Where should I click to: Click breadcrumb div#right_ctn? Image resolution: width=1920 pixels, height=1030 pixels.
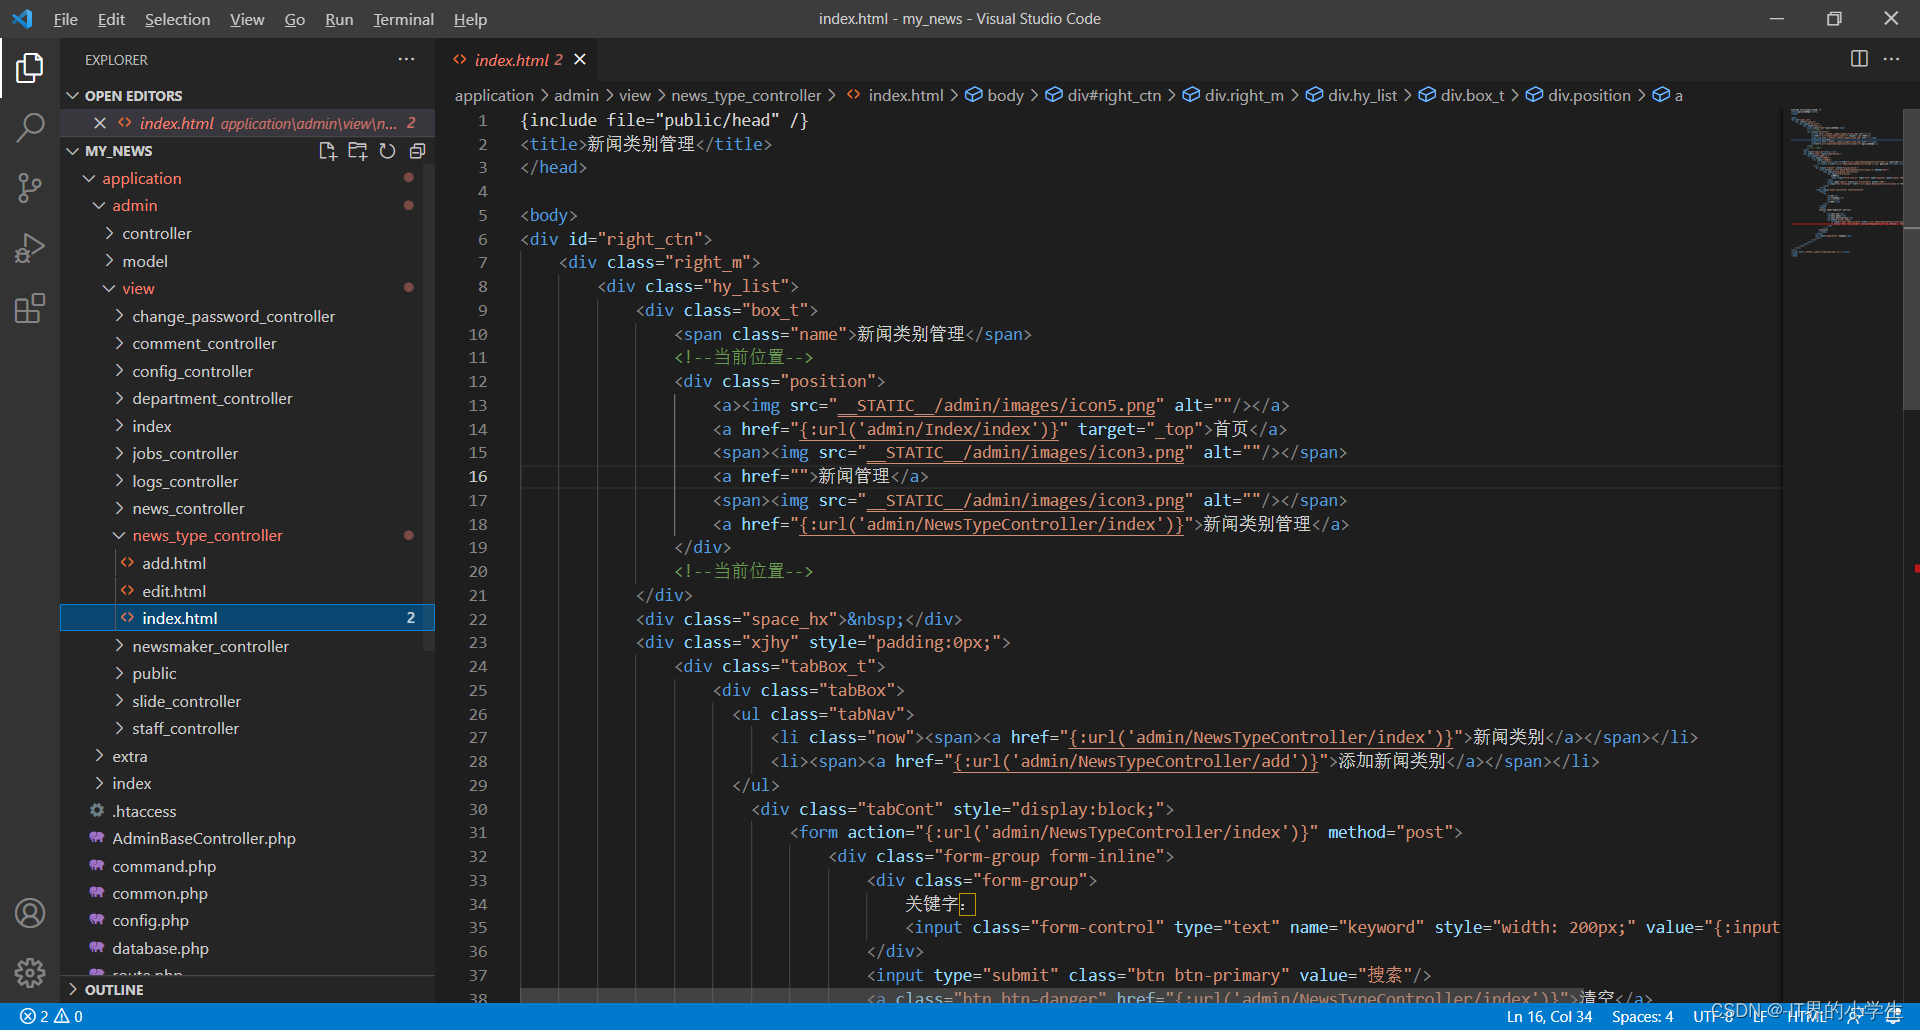pyautogui.click(x=1103, y=95)
